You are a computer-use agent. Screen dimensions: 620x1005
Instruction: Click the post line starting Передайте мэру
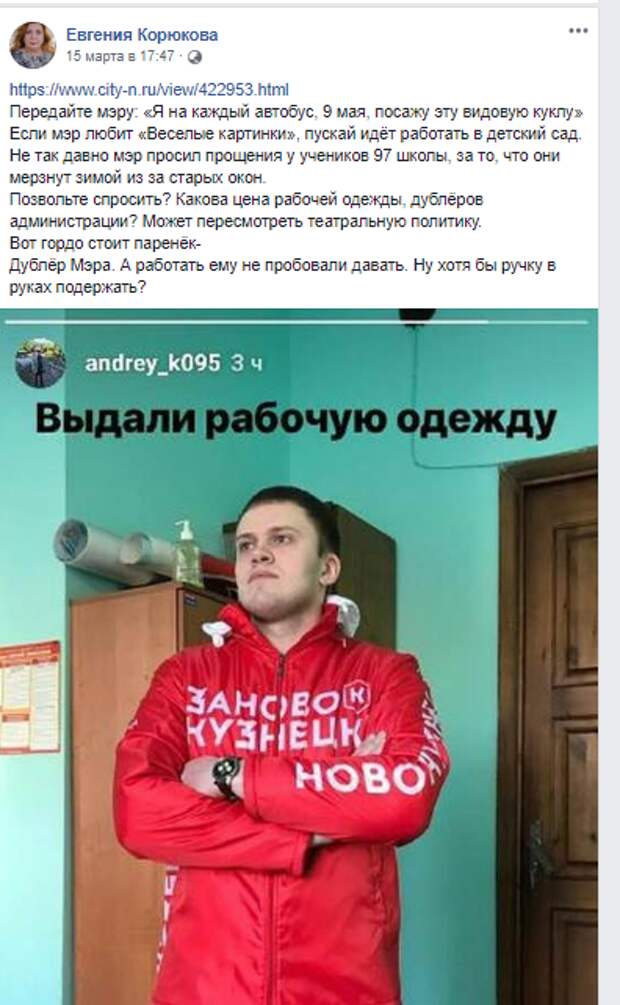coord(296,112)
